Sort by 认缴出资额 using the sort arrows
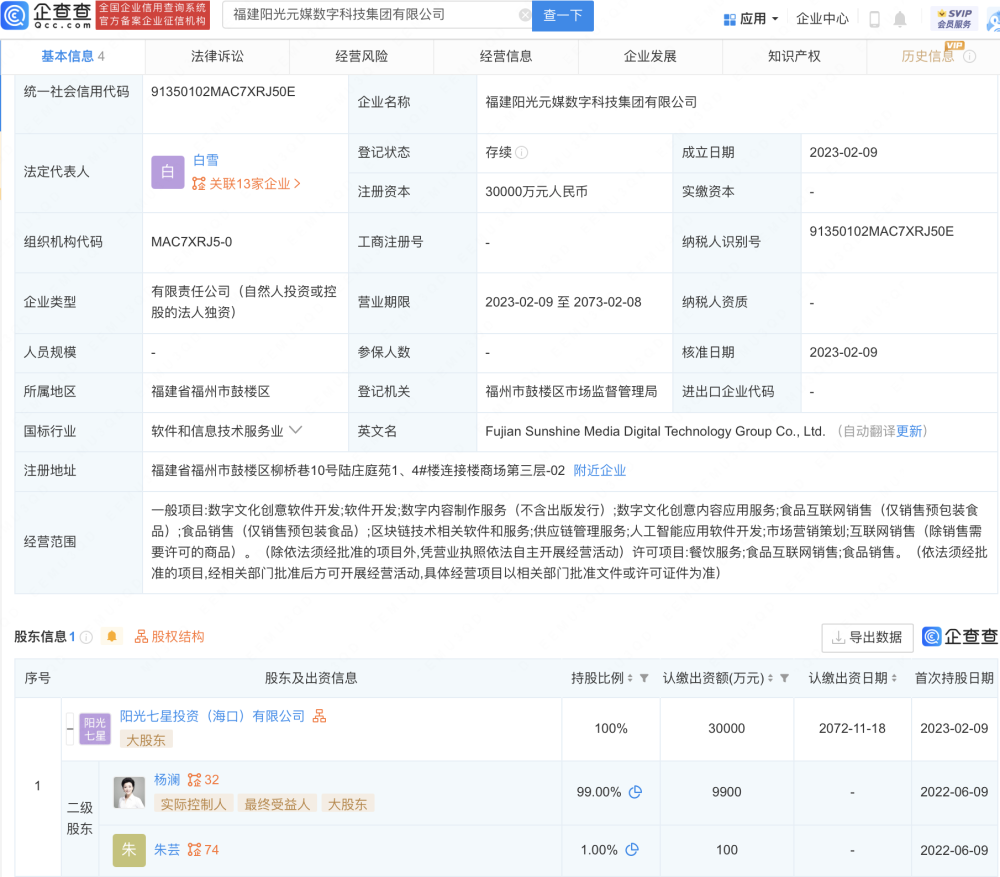Image resolution: width=1000 pixels, height=877 pixels. 770,678
